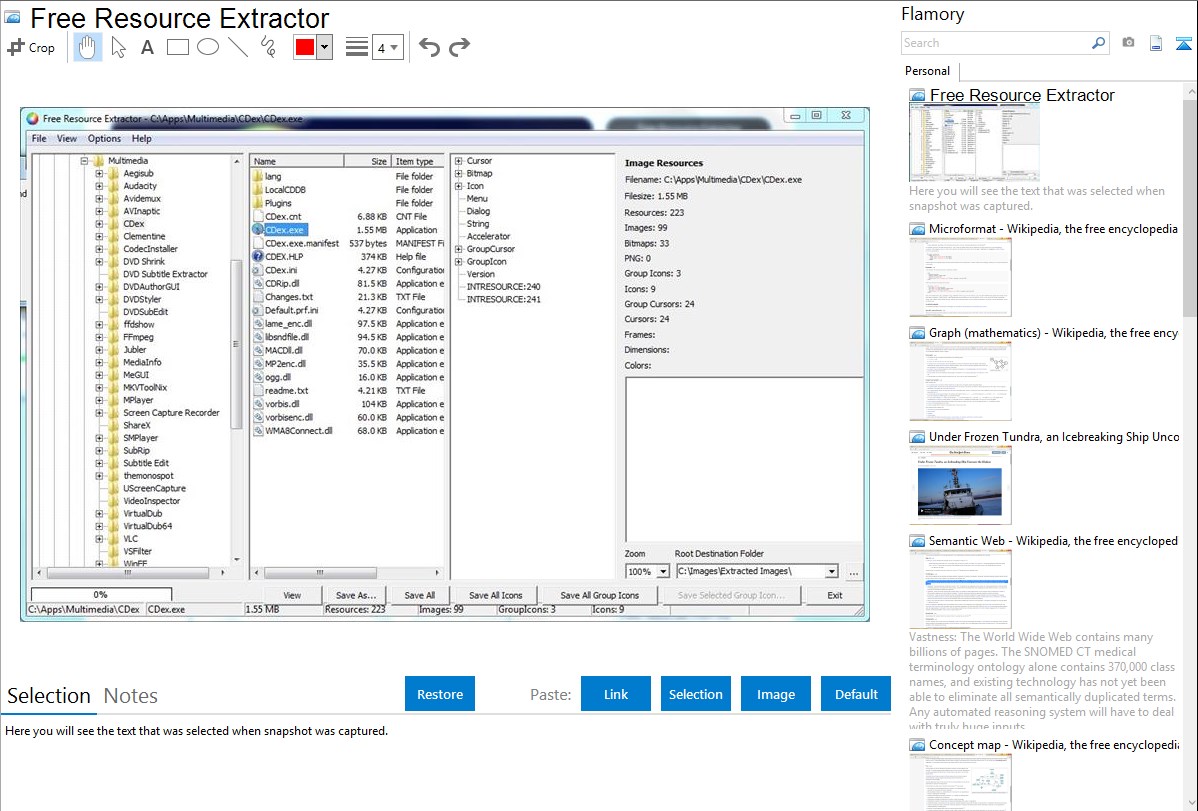Open the Semantic Web snapshot link
The width and height of the screenshot is (1198, 811).
(1053, 540)
